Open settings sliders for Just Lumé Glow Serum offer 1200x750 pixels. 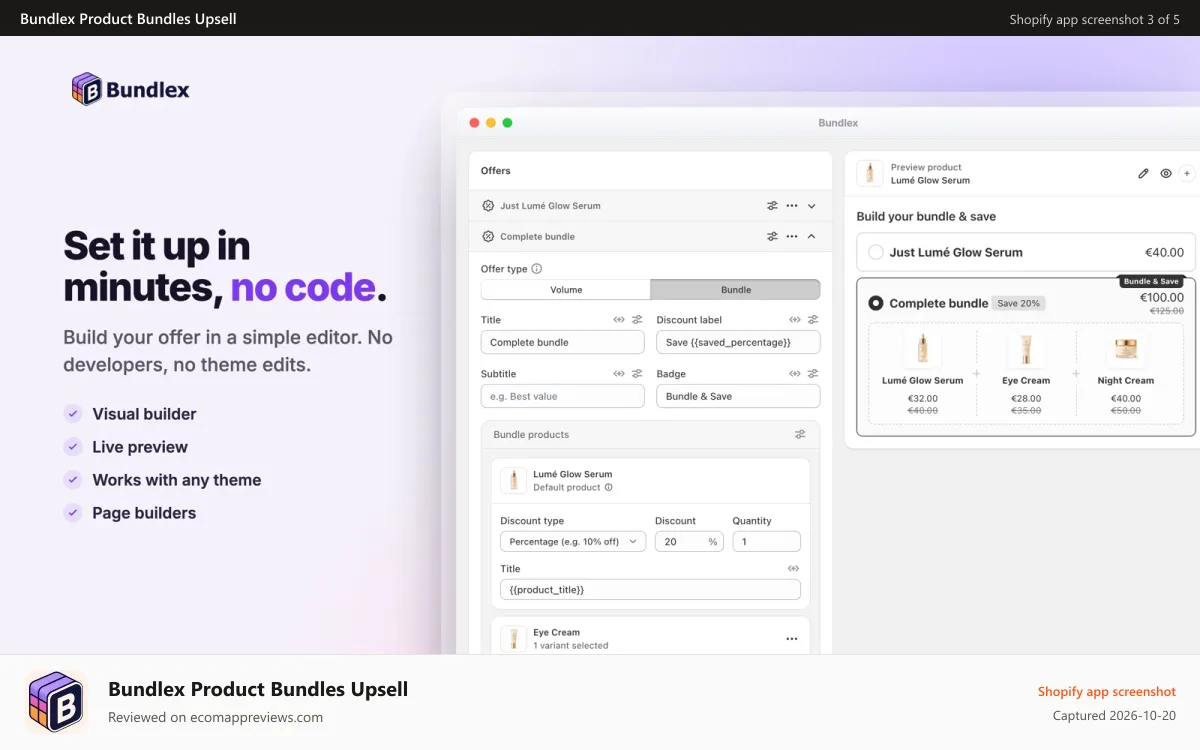coord(772,206)
